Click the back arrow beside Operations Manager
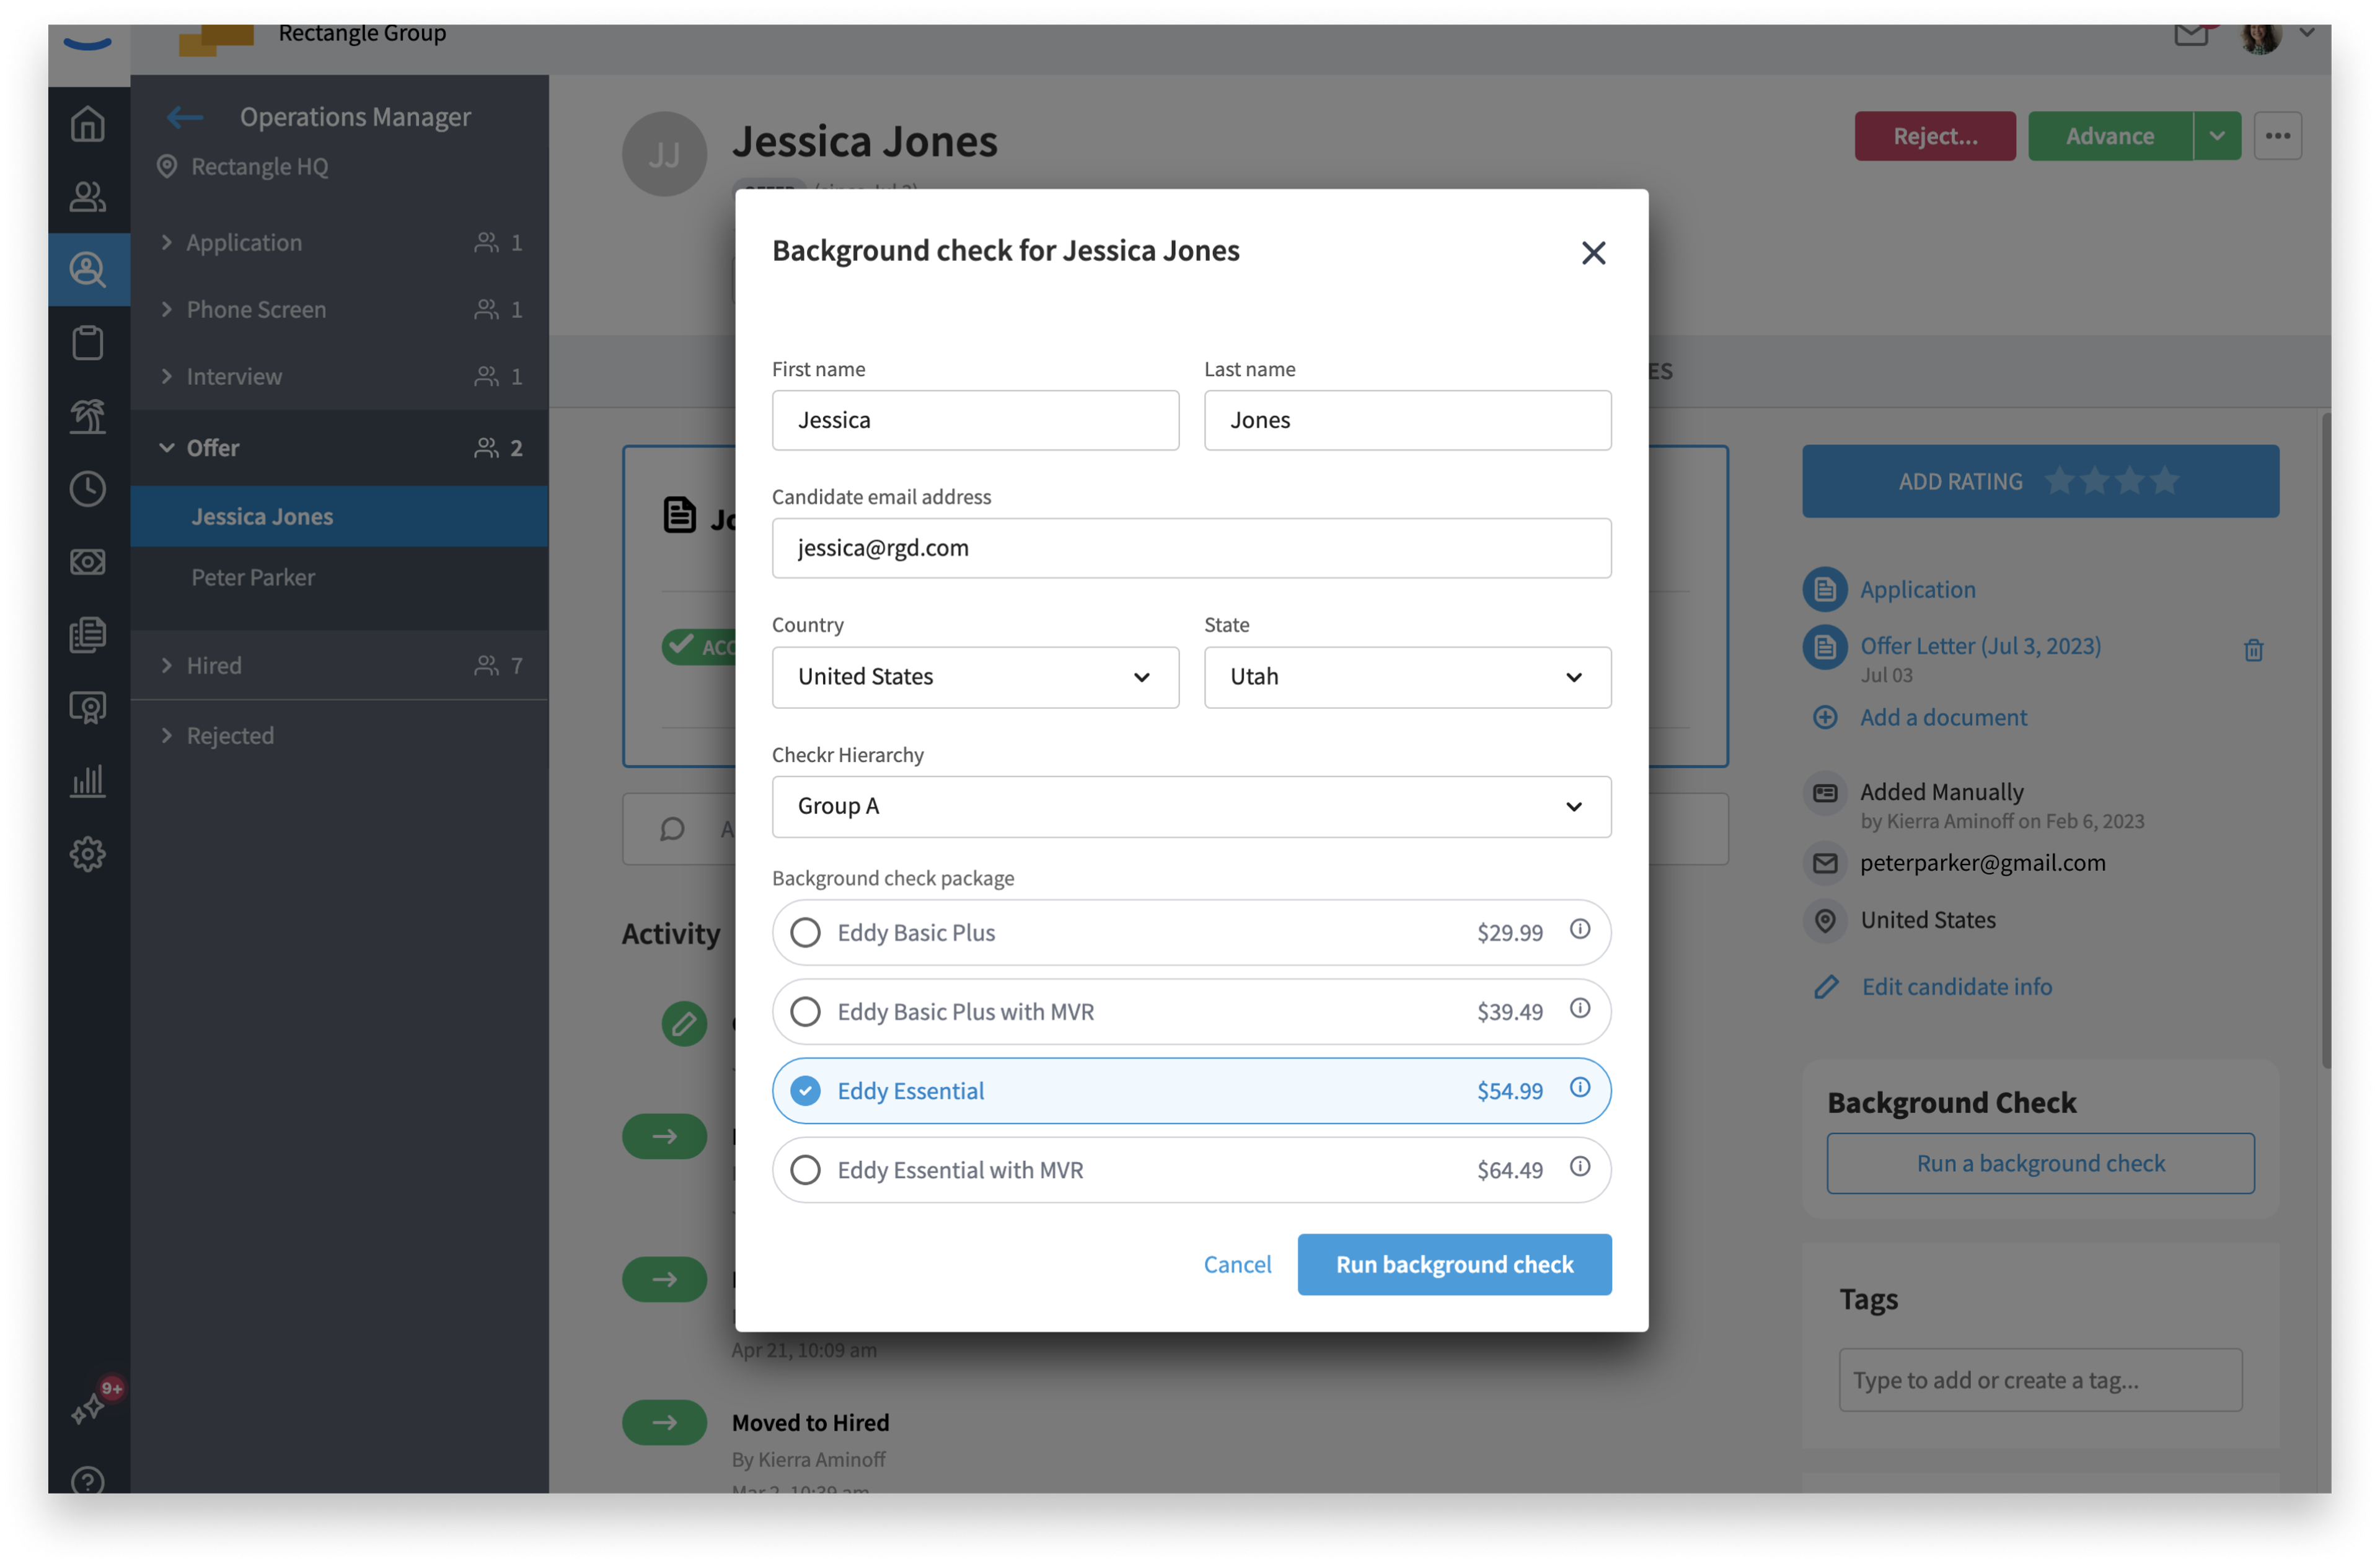2380x1566 pixels. (185, 117)
